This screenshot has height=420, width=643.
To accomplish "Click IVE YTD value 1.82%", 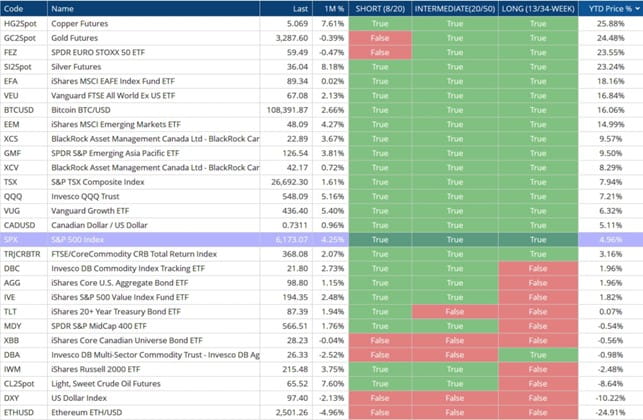I will [611, 297].
